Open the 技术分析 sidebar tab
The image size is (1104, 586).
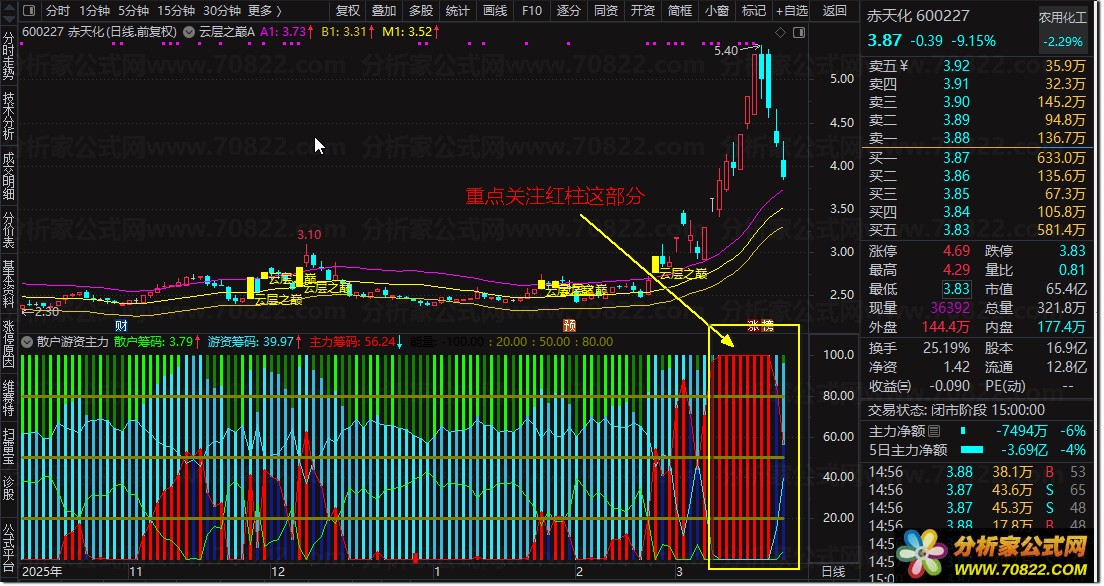tap(8, 115)
